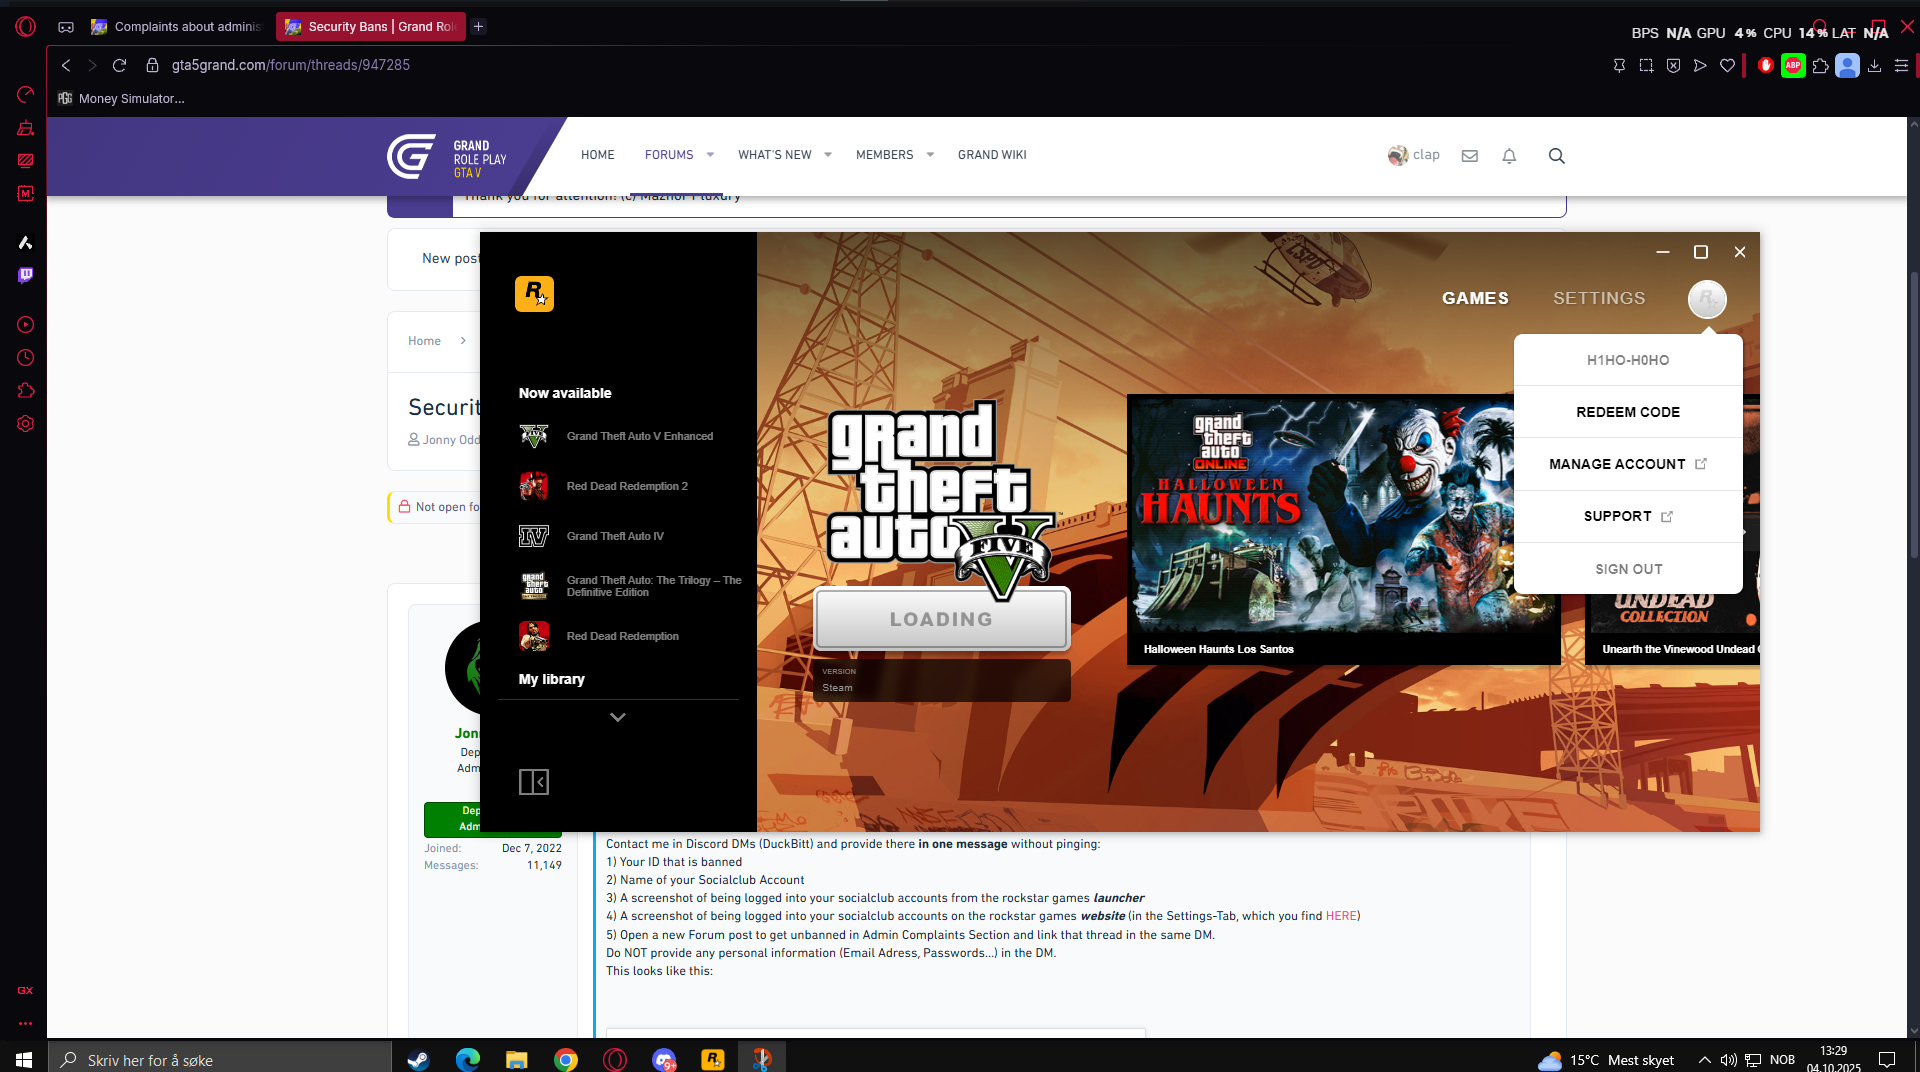The height and width of the screenshot is (1072, 1920).
Task: Open Easy Setup sliders icon
Action: point(1901,65)
